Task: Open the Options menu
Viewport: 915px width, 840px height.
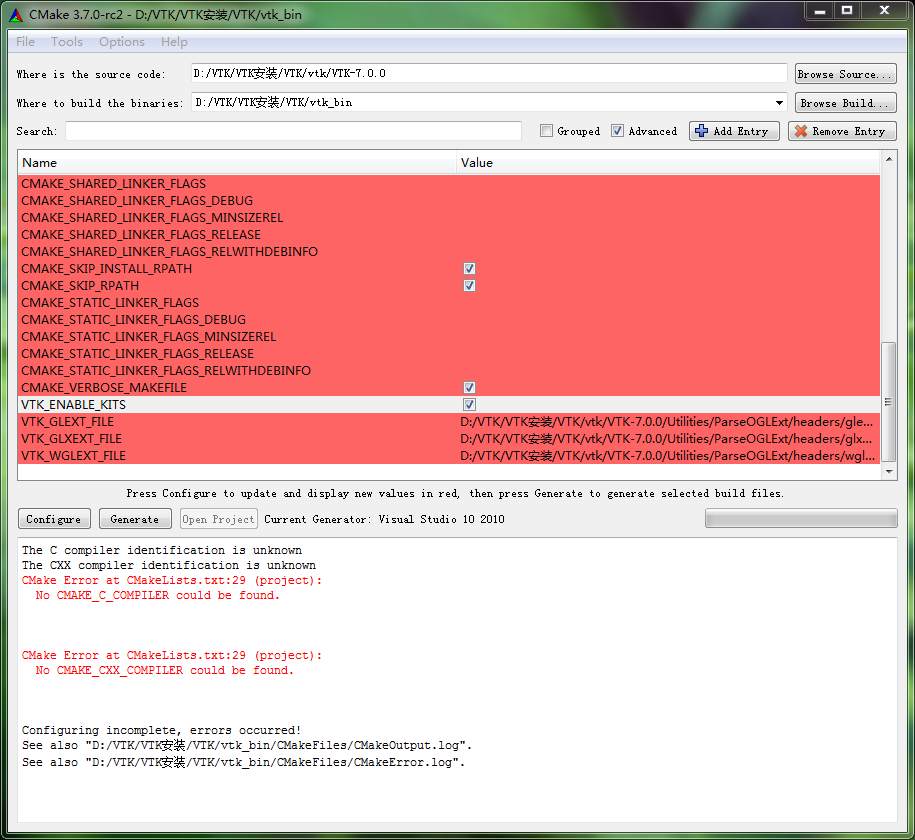Action: (121, 42)
